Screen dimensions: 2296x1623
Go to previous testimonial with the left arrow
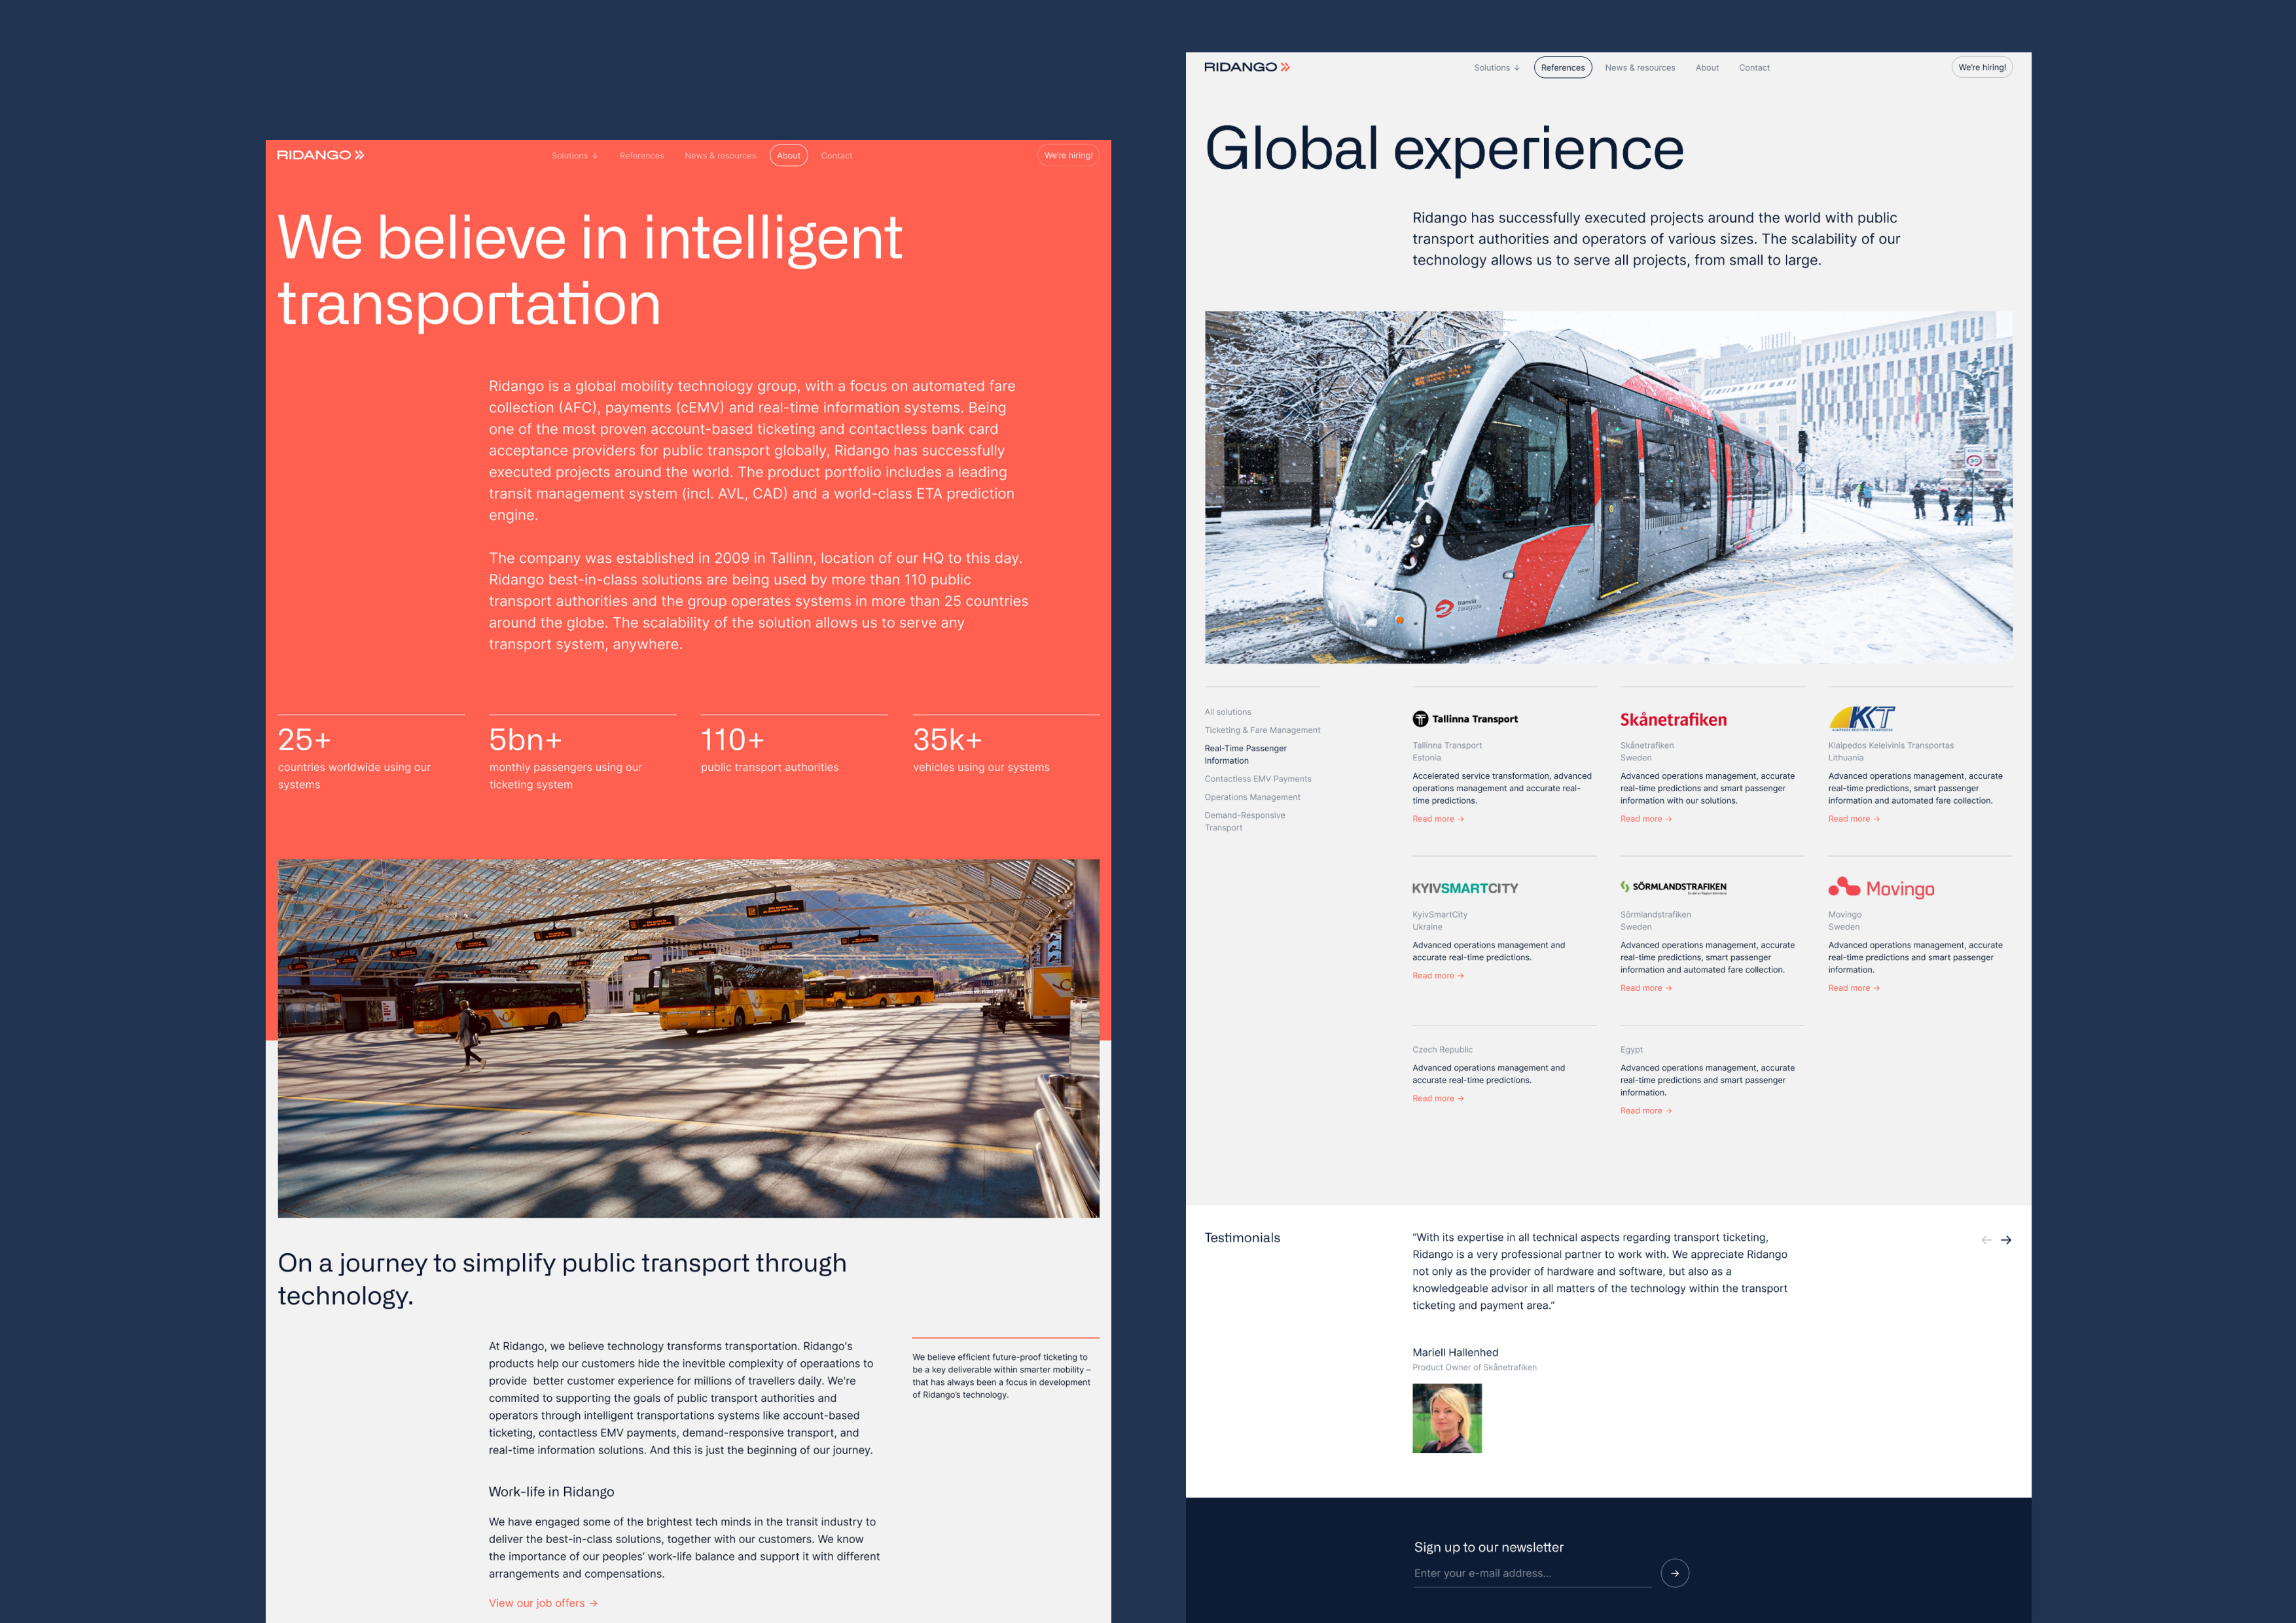click(x=1986, y=1240)
